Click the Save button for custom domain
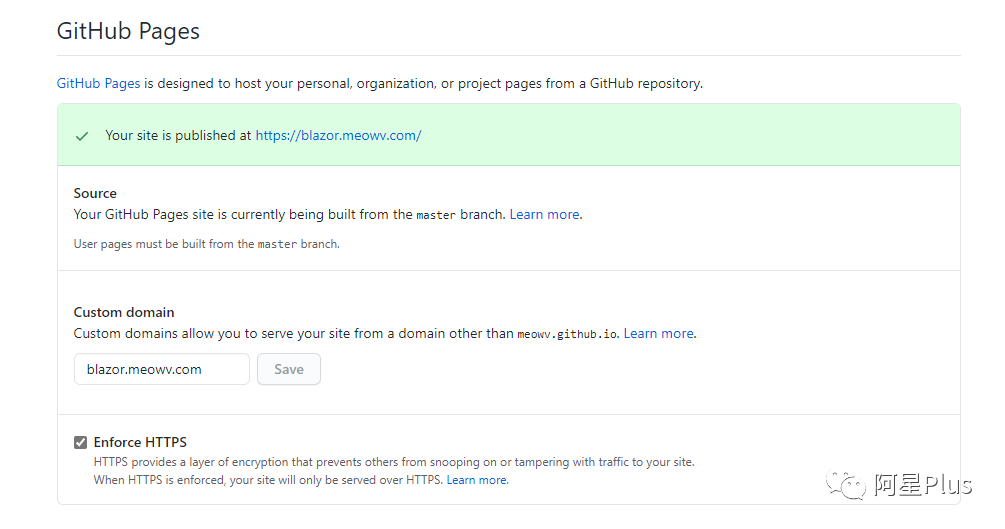This screenshot has height=529, width=1005. 289,369
